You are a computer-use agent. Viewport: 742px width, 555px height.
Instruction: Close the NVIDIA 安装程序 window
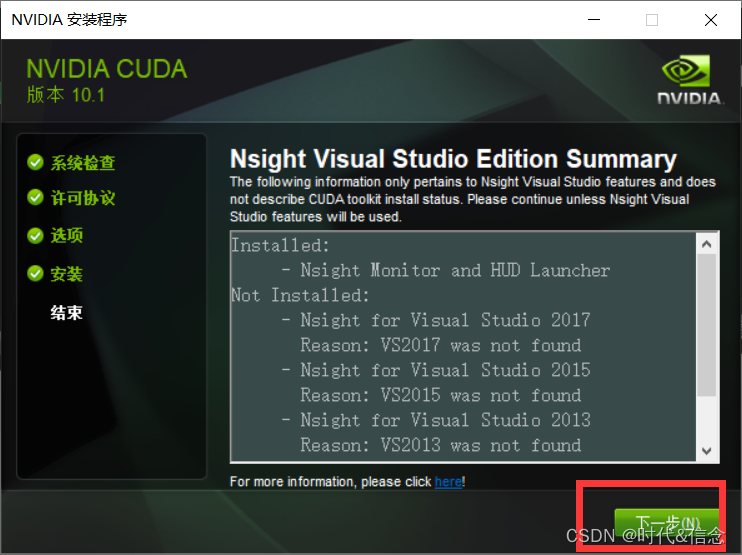click(711, 20)
